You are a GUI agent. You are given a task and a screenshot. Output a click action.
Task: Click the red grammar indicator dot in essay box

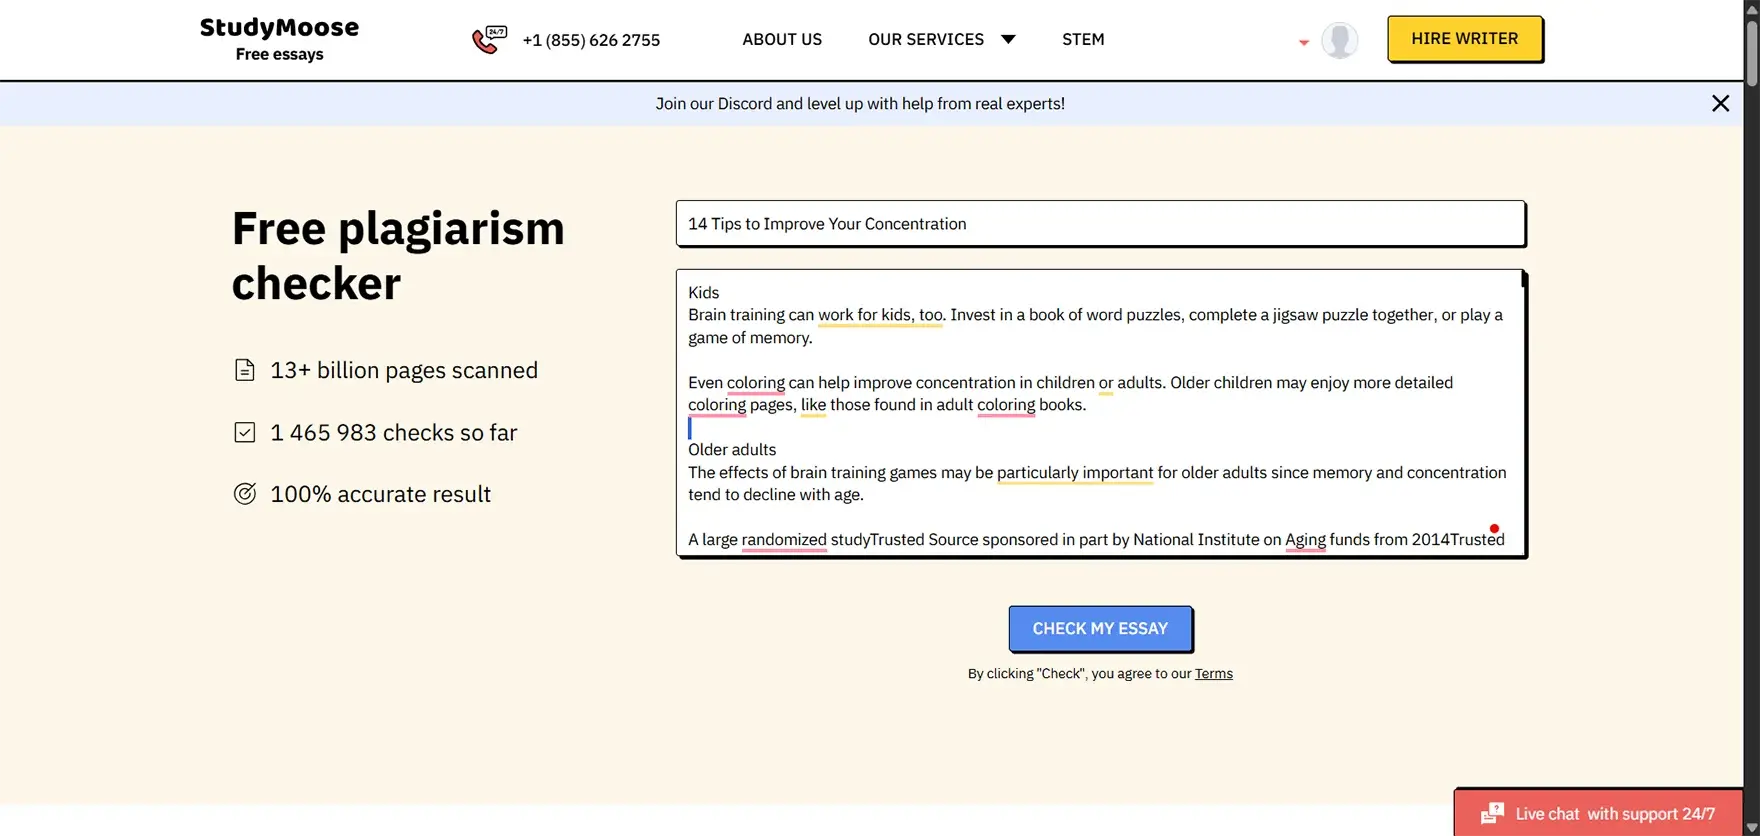coord(1494,529)
